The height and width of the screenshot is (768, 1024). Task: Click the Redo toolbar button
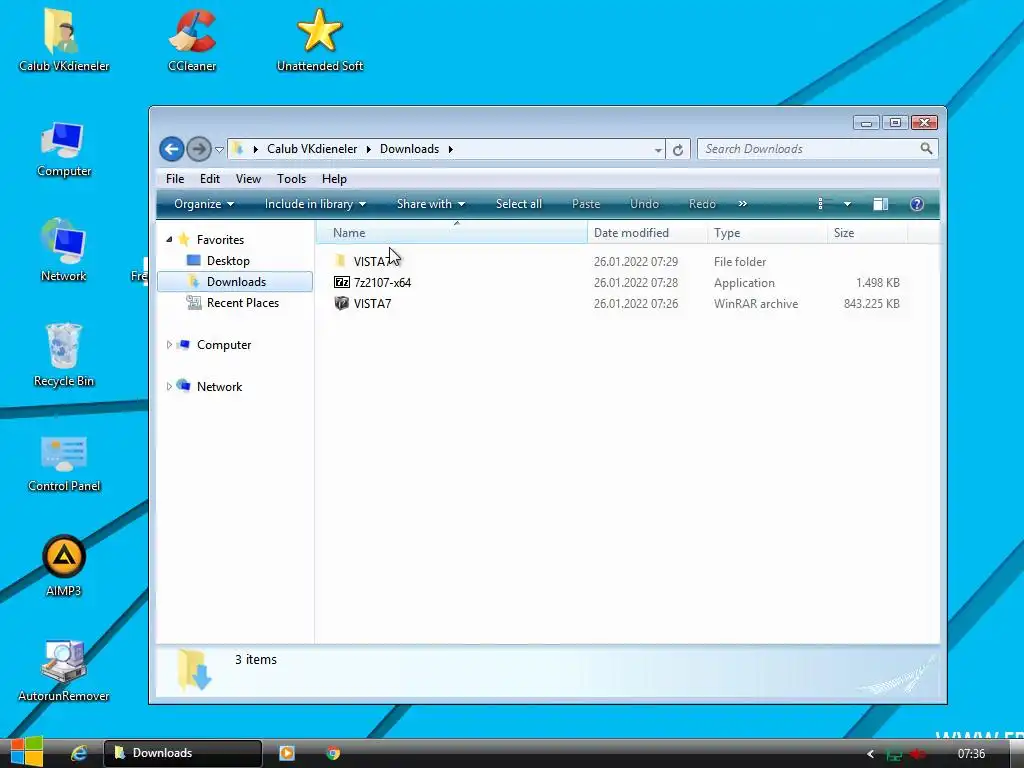702,204
